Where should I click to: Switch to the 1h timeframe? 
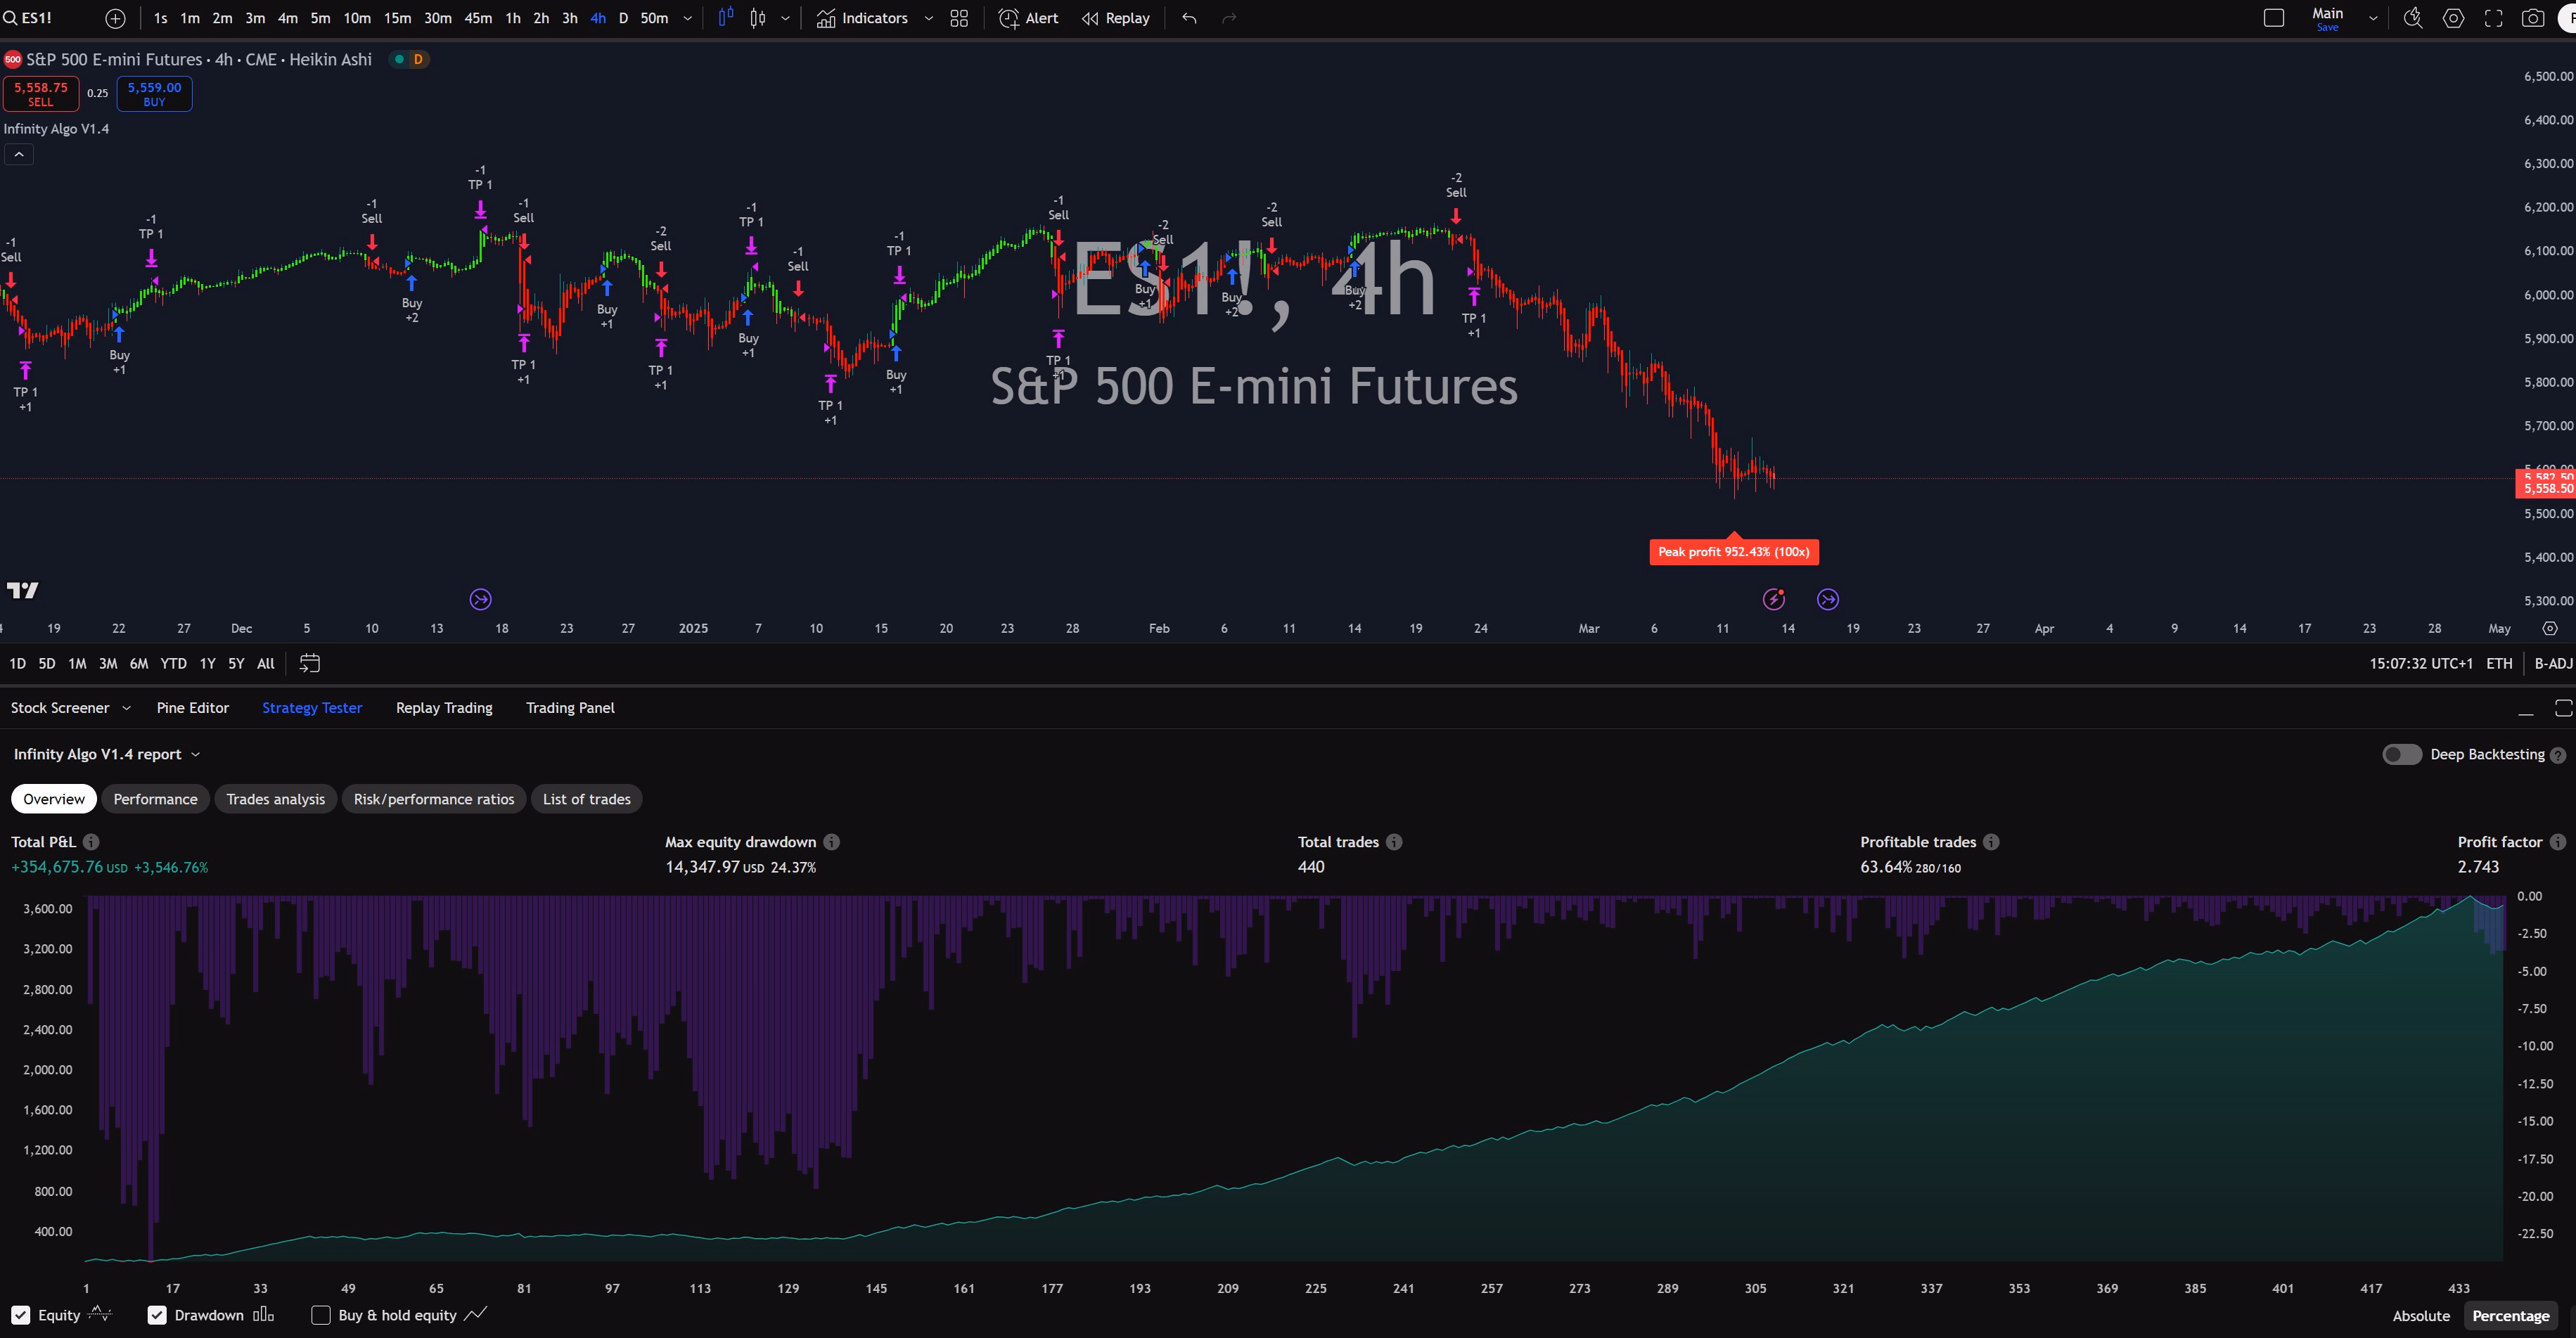[513, 18]
